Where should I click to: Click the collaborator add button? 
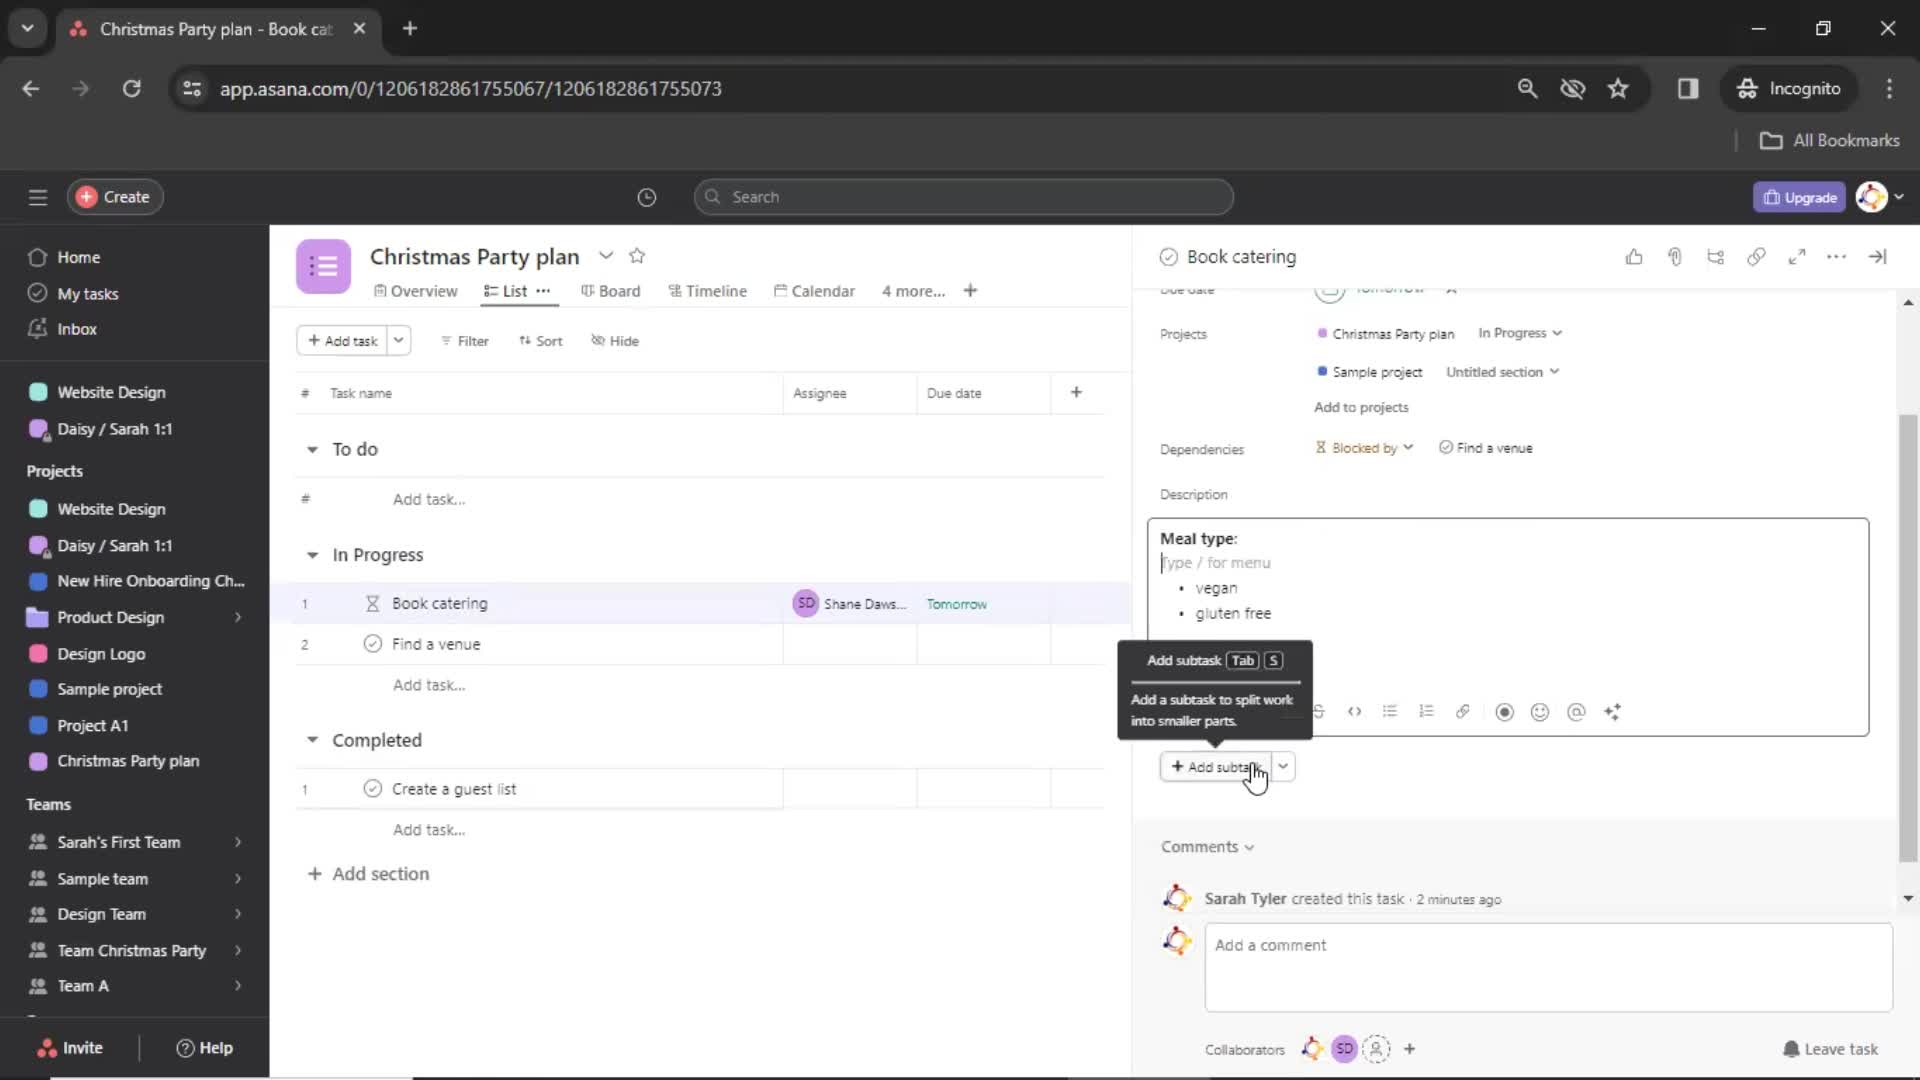tap(1408, 1047)
